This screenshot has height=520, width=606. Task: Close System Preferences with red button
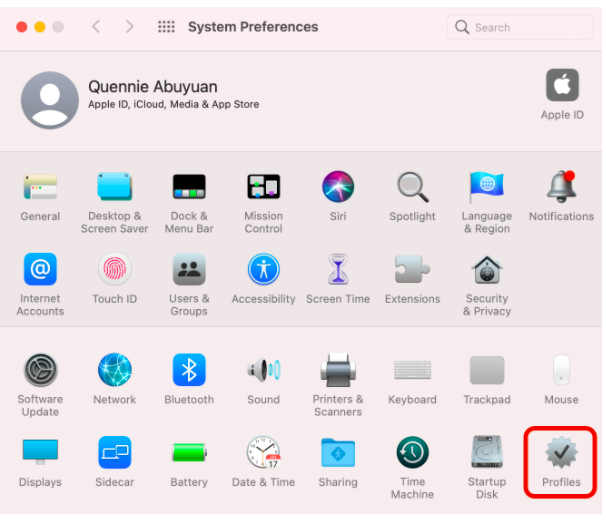click(22, 27)
